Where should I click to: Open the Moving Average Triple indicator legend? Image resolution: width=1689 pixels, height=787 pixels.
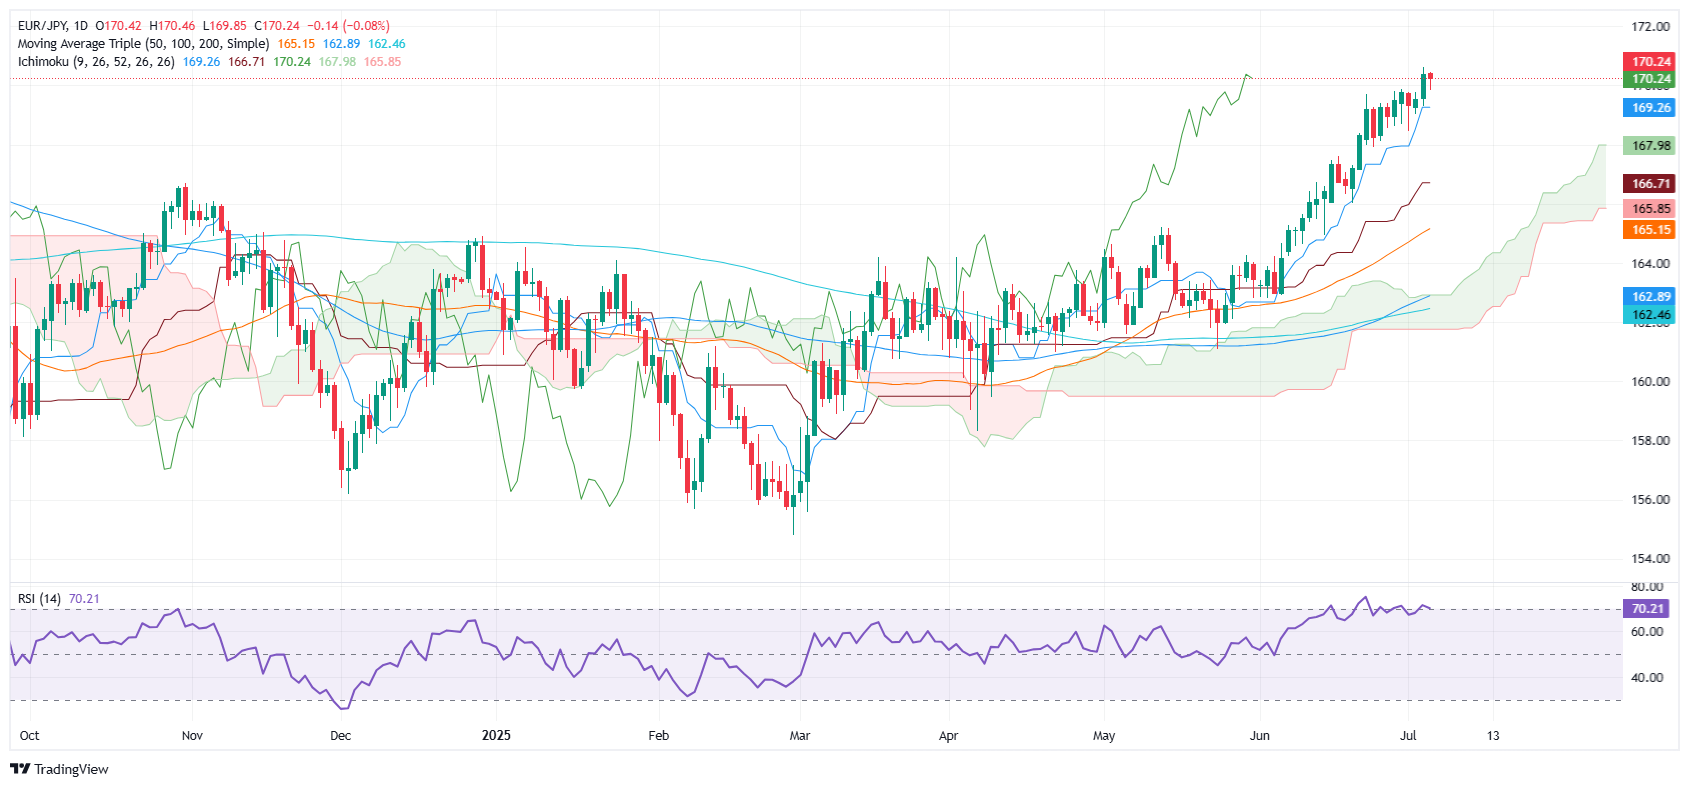[143, 44]
